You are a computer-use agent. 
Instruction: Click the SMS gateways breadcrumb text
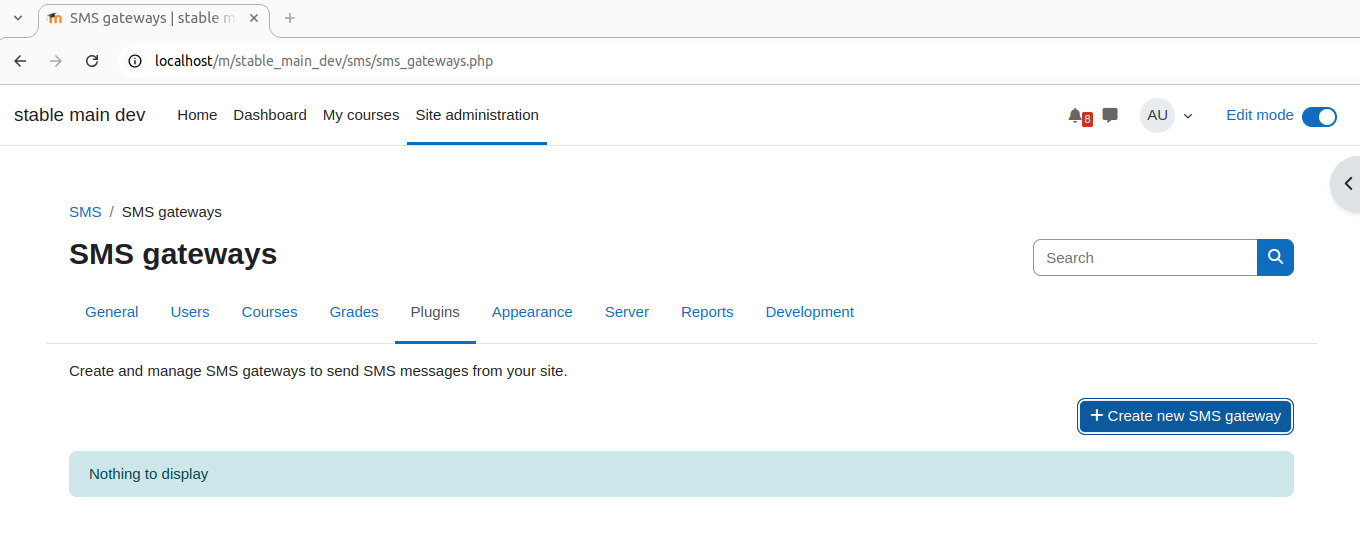click(x=172, y=212)
